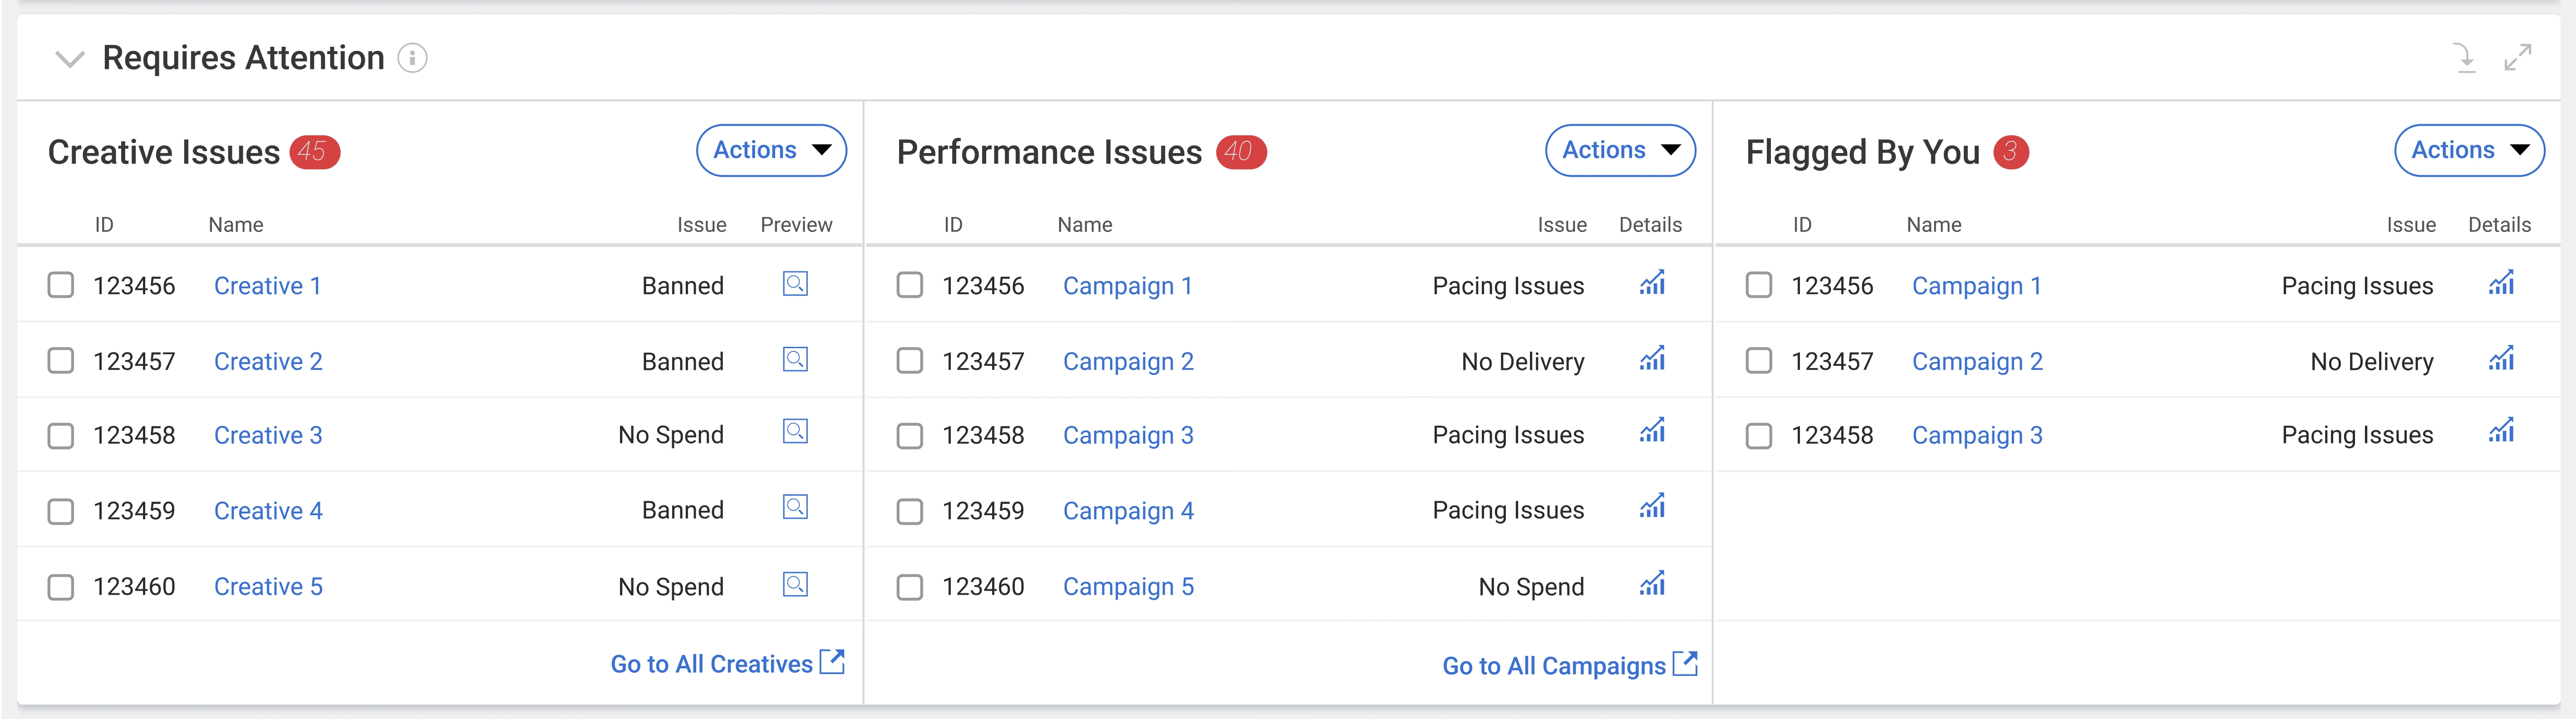Click external link icon next to Go to All Campaigns
The width and height of the screenshot is (2576, 719).
tap(1685, 664)
